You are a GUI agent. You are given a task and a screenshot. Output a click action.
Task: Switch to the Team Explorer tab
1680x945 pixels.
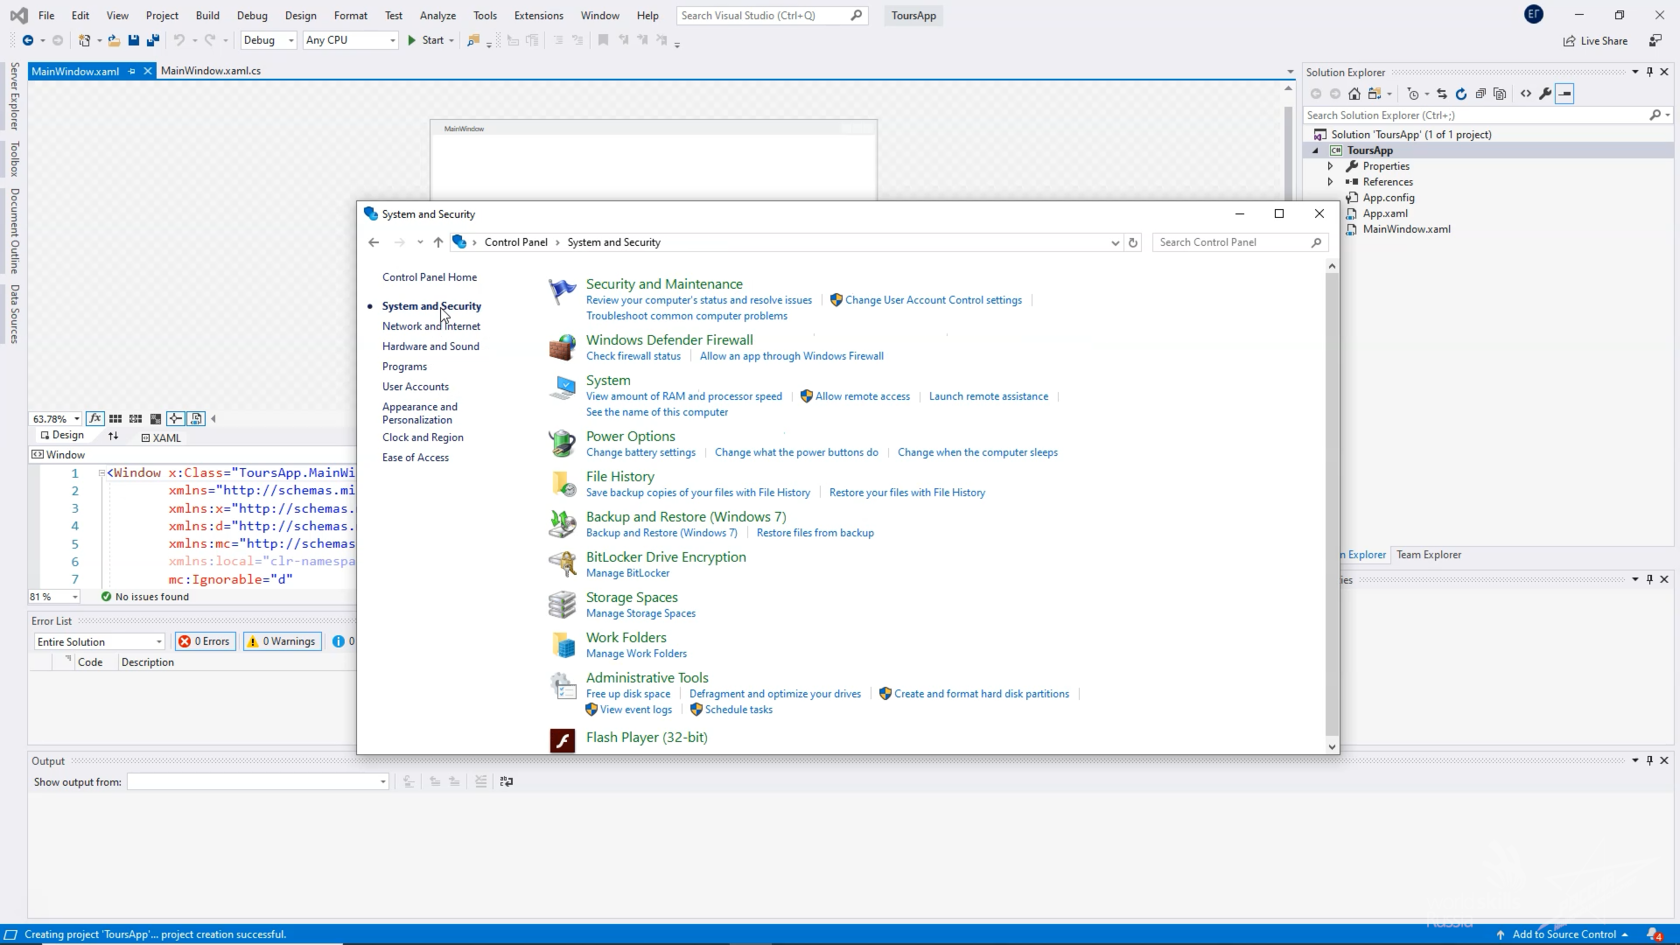pyautogui.click(x=1428, y=555)
